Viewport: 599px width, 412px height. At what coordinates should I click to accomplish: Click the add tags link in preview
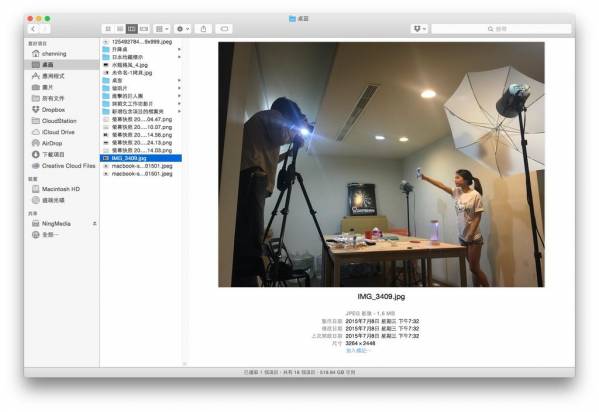(x=357, y=350)
